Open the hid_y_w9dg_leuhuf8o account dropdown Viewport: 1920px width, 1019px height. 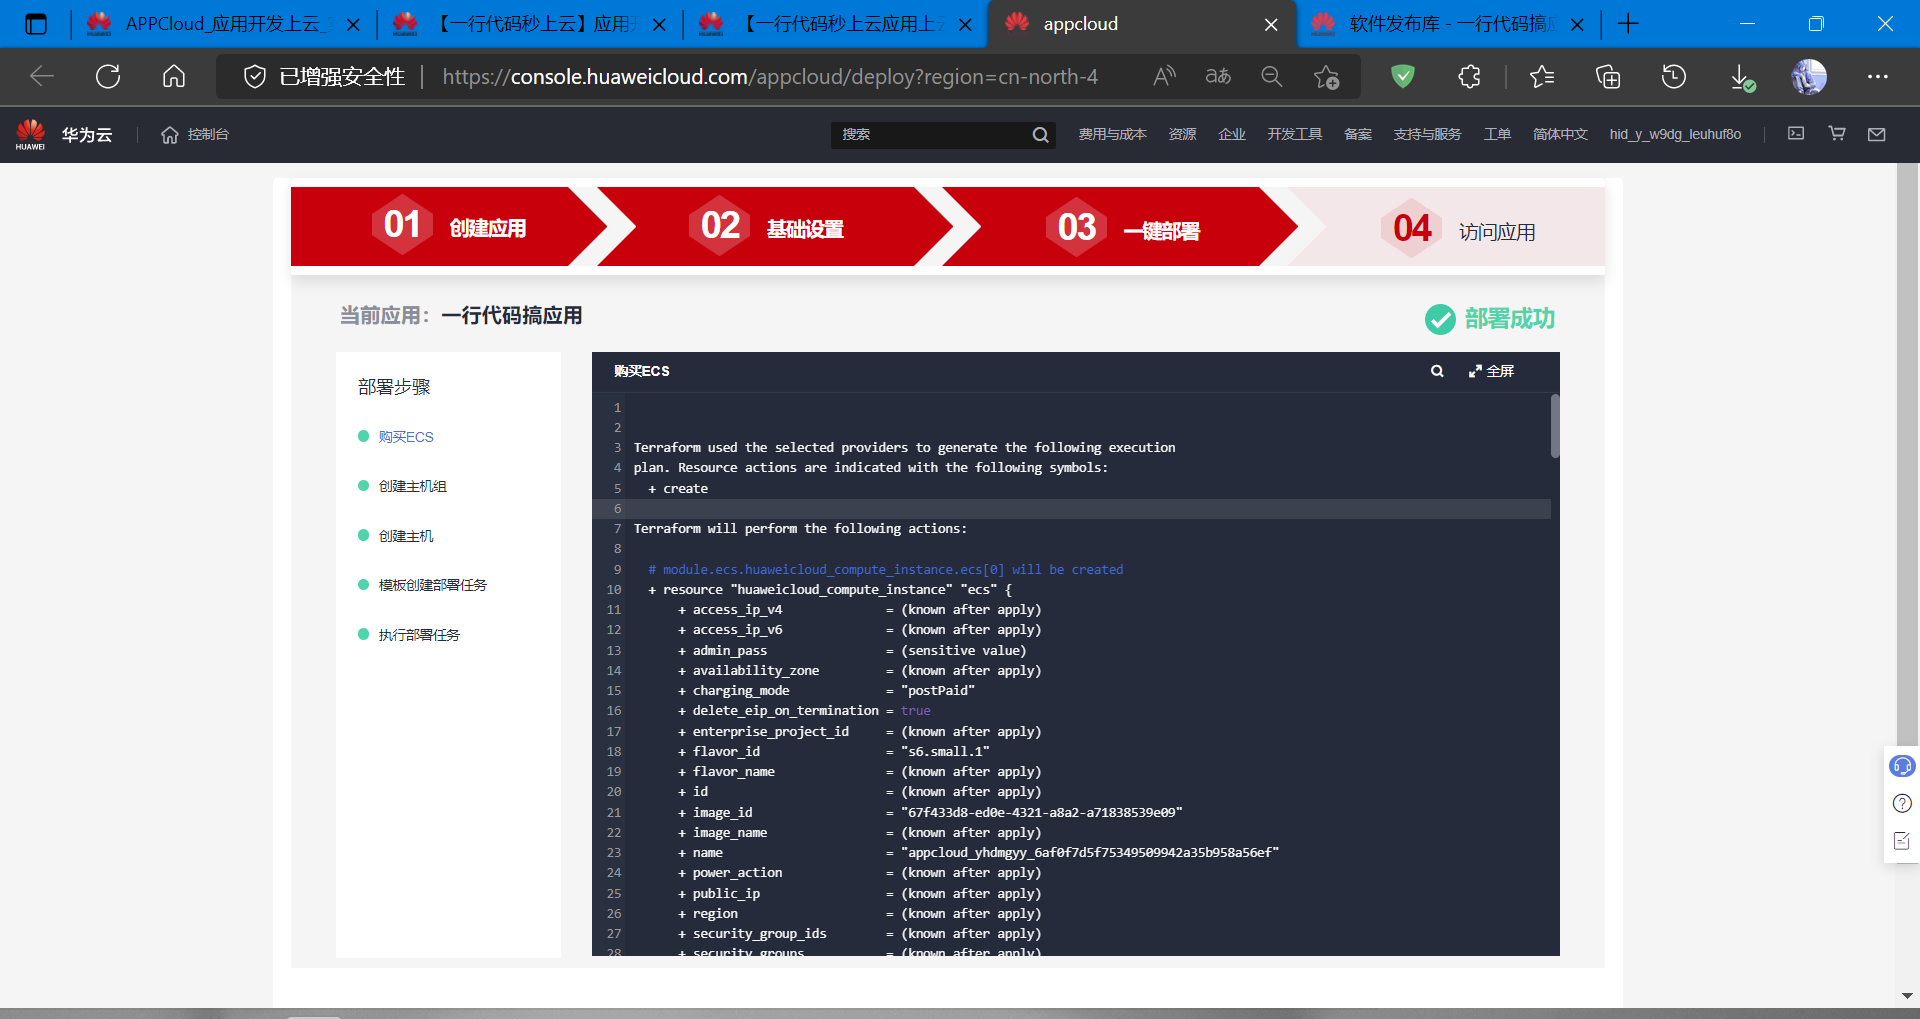pyautogui.click(x=1675, y=135)
